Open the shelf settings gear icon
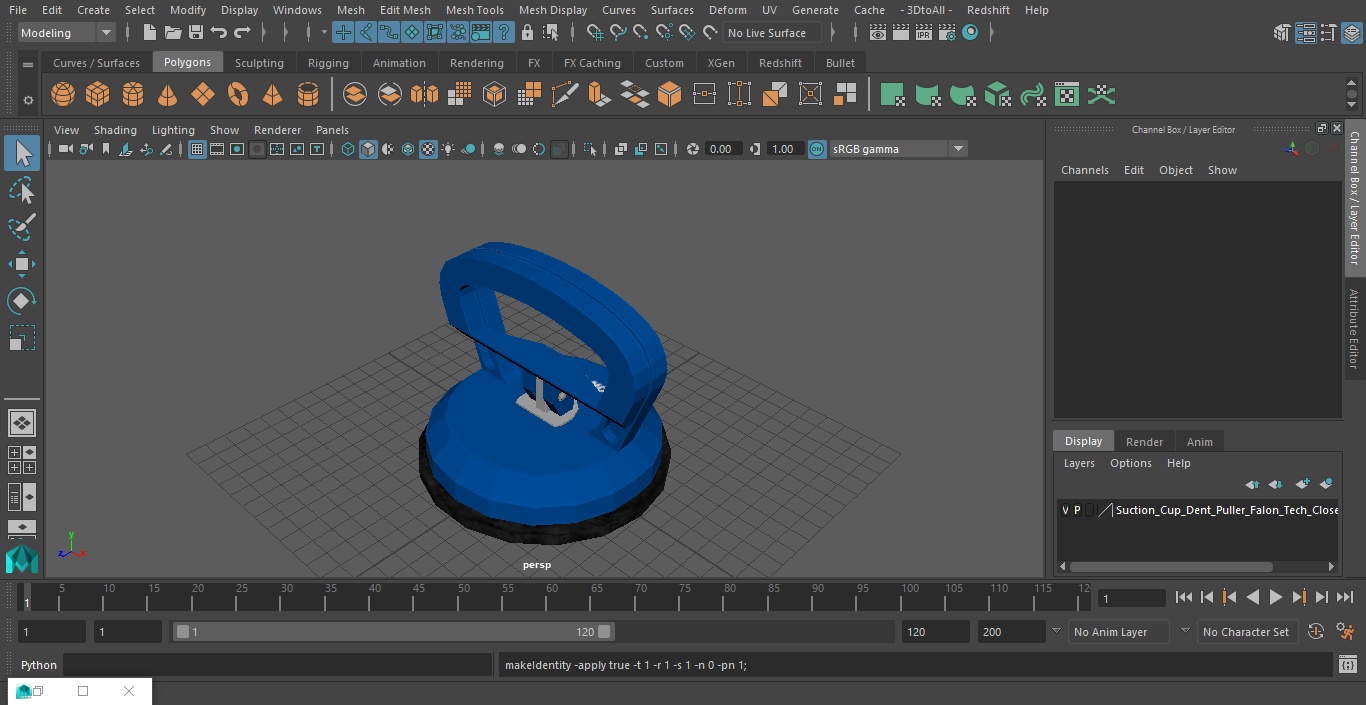 pos(28,99)
